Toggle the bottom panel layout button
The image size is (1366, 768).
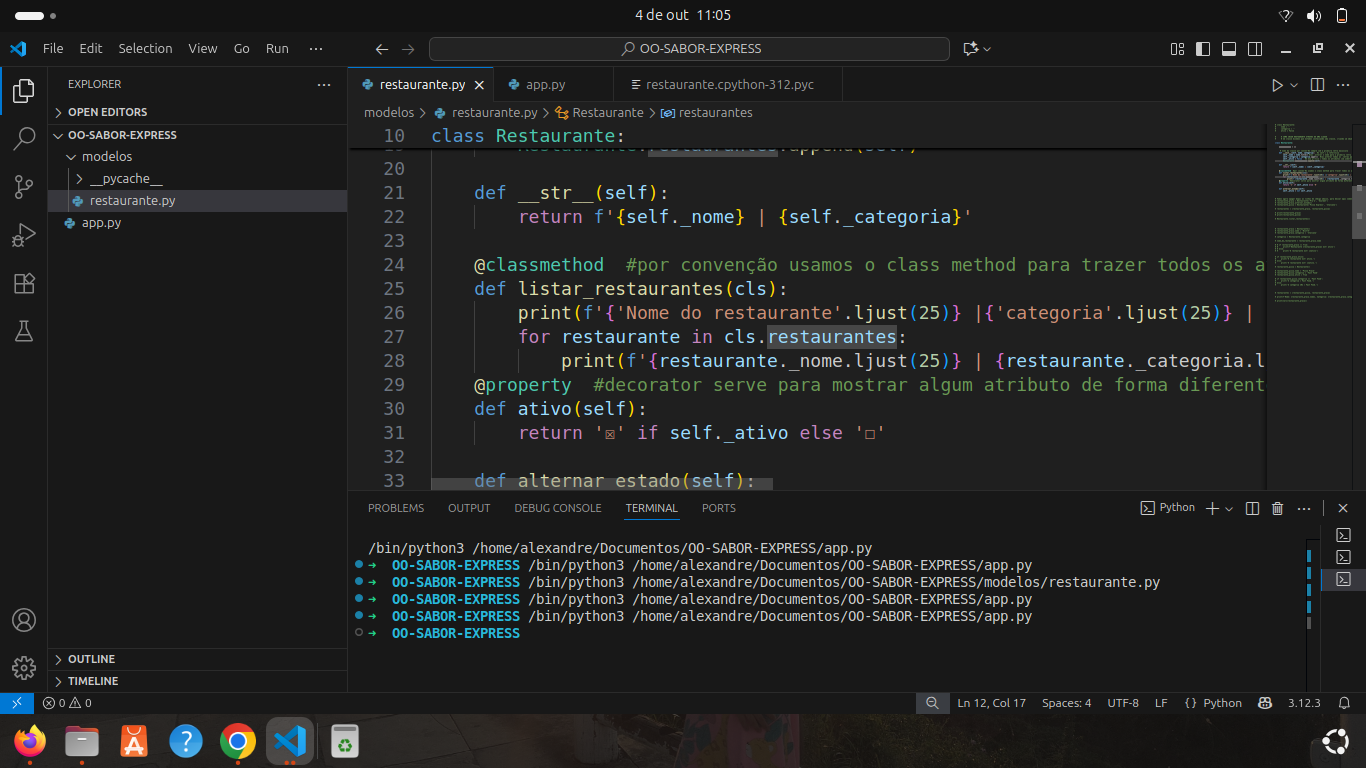tap(1229, 48)
